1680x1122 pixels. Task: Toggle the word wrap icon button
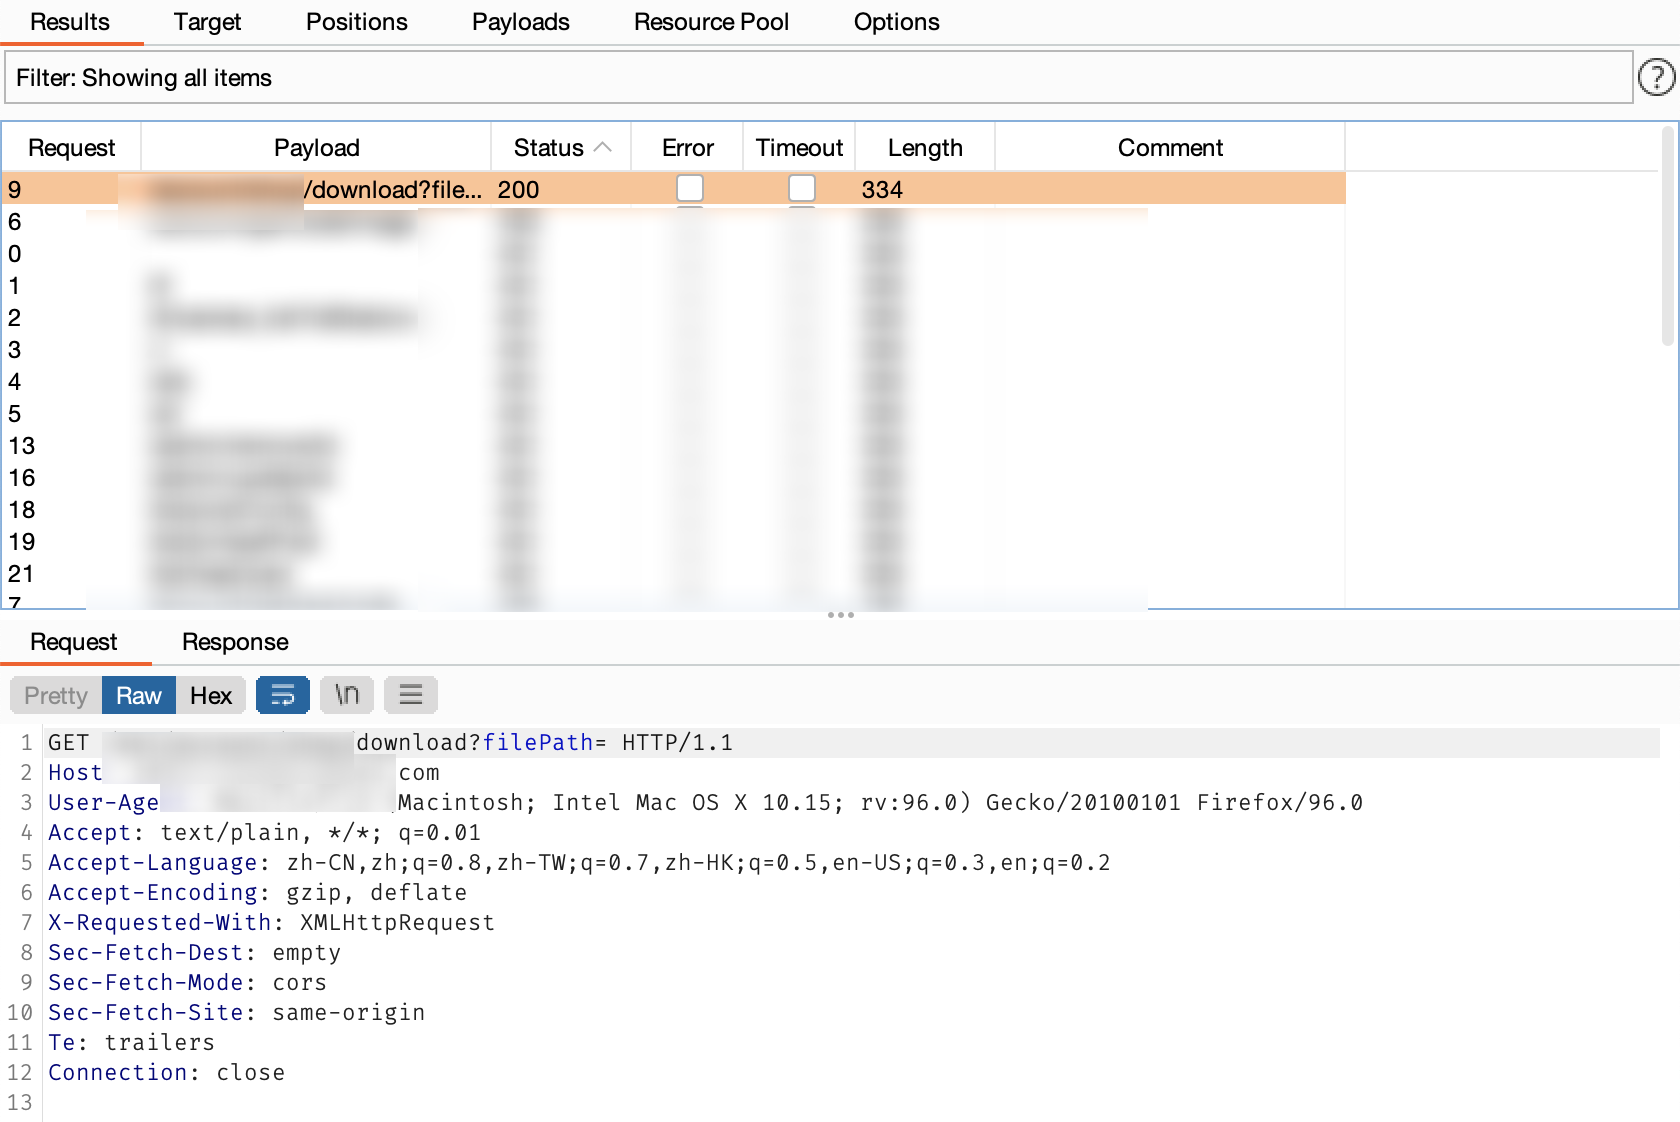(283, 695)
